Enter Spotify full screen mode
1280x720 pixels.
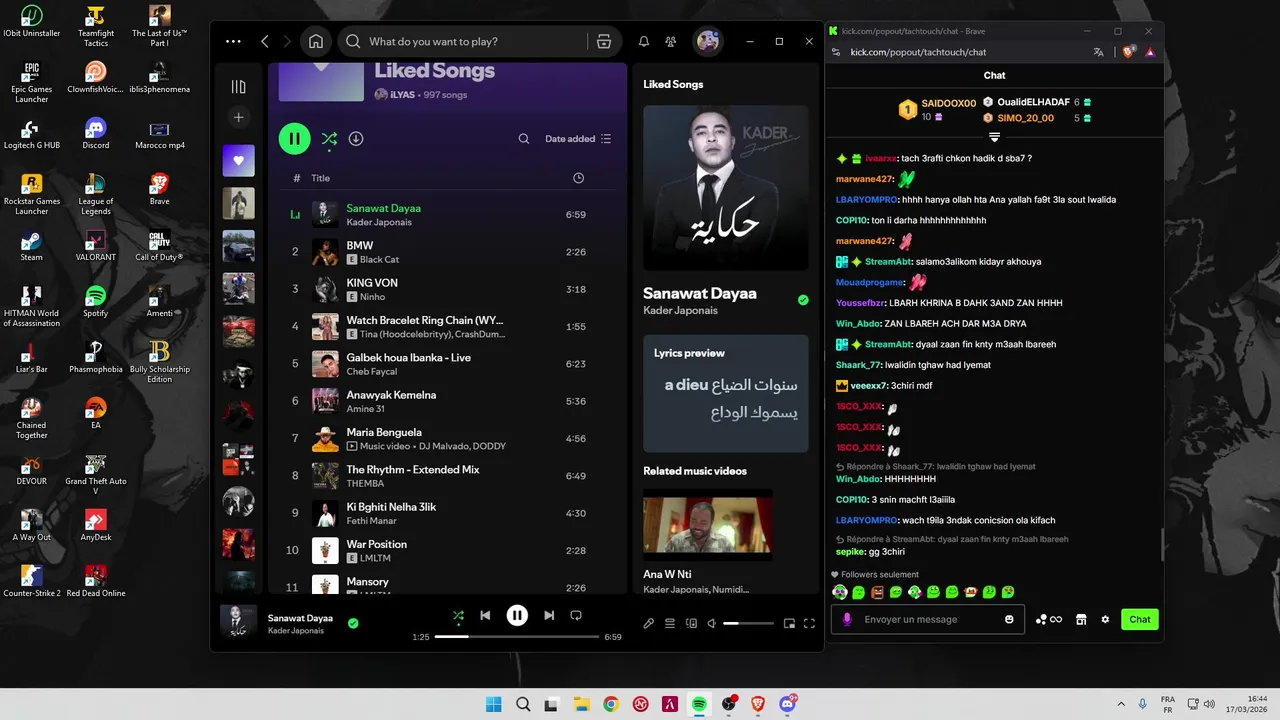(x=810, y=623)
